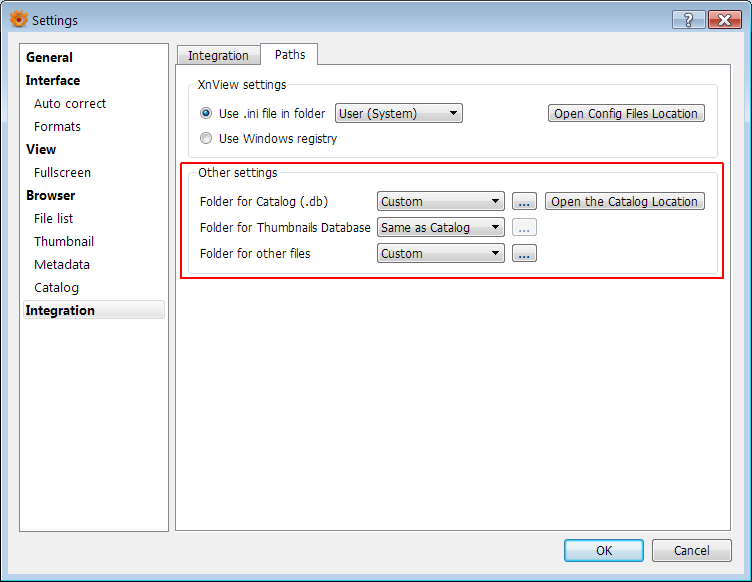Screen dimensions: 752x582
Task: Click 'Other settings' group heading
Action: pos(238,173)
